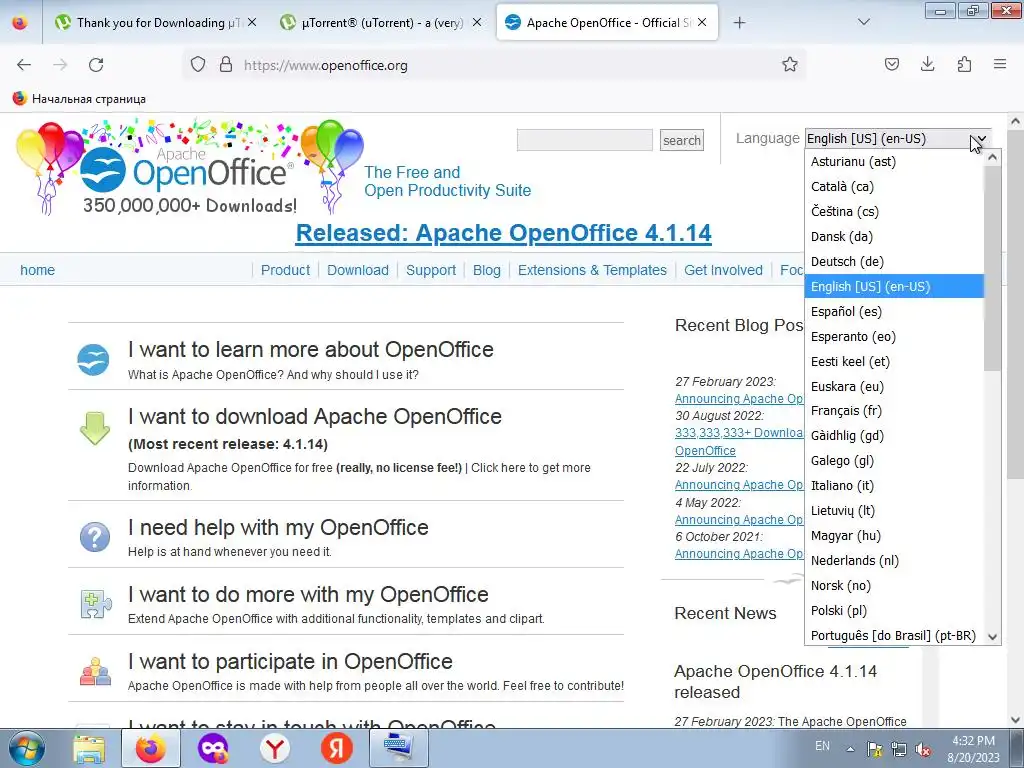Screen dimensions: 1024x768
Task: Select Dansk (da) language
Action: pyautogui.click(x=894, y=236)
